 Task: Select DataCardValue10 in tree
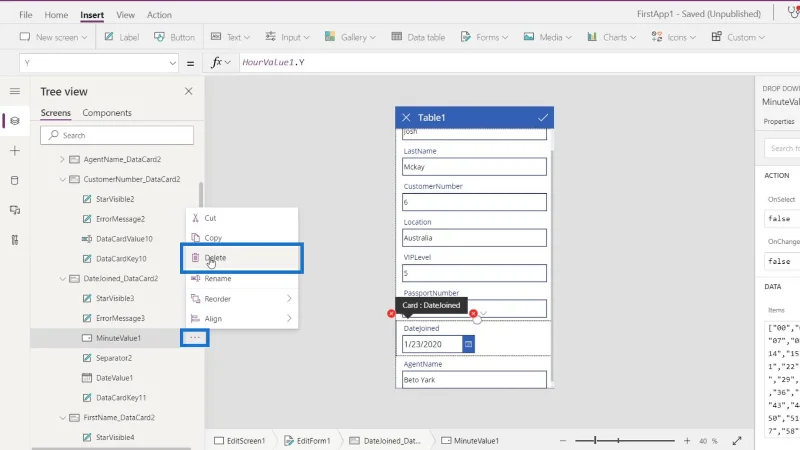124,239
